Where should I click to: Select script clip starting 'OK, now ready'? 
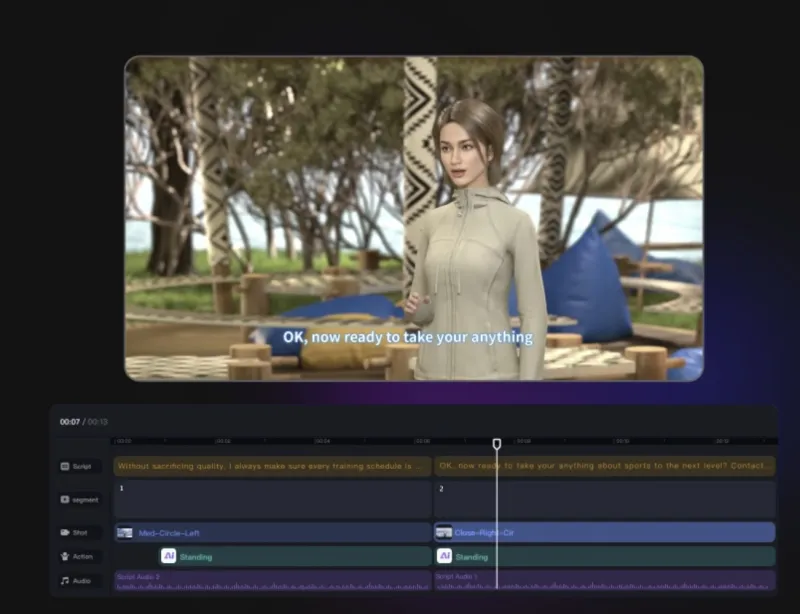click(605, 466)
